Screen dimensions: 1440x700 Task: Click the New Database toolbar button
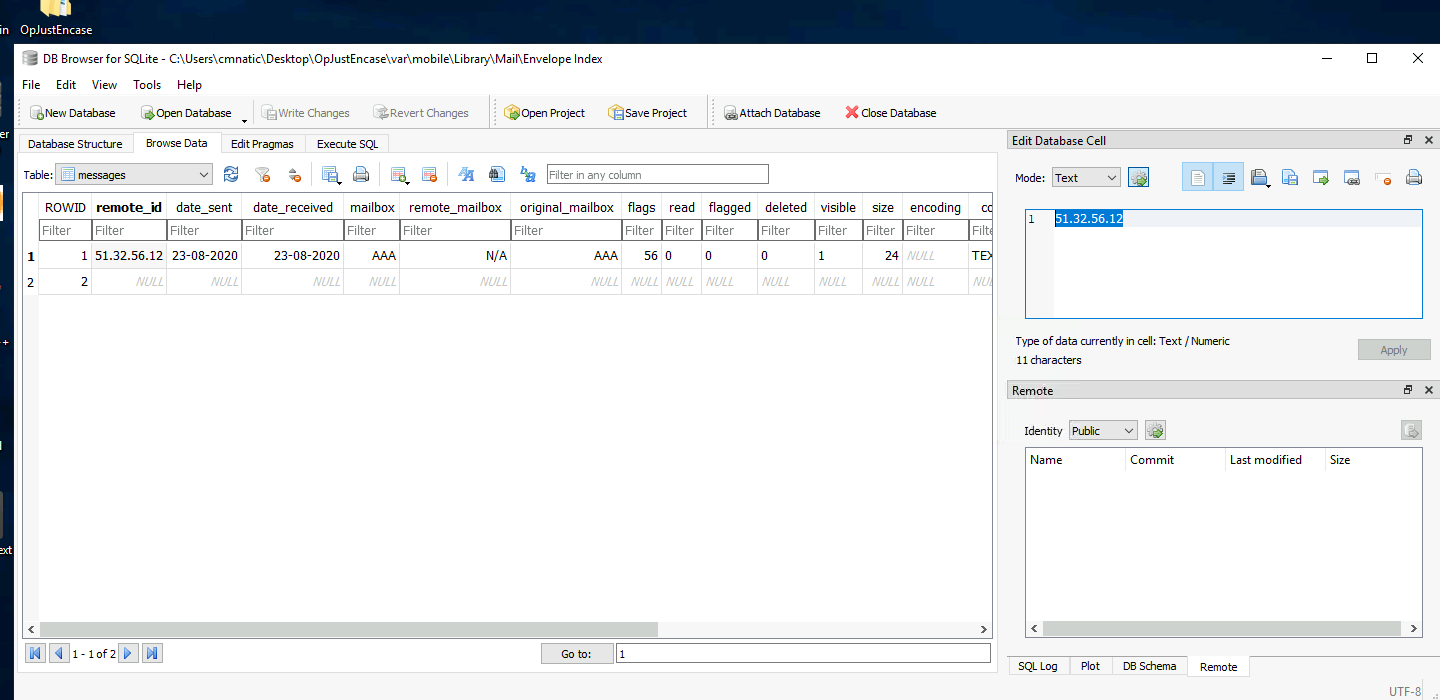pyautogui.click(x=73, y=113)
